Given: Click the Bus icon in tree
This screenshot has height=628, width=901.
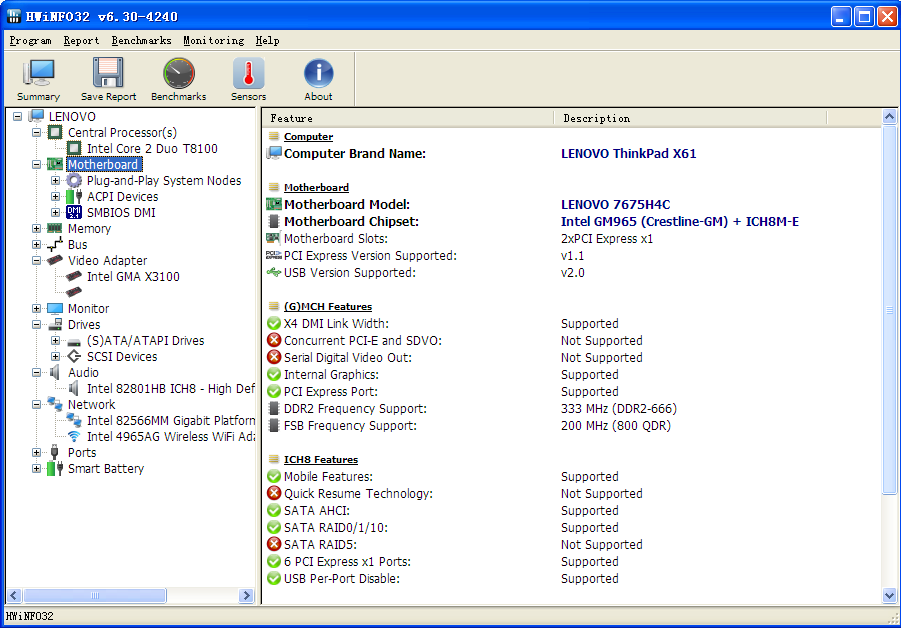Looking at the screenshot, I should click(55, 244).
